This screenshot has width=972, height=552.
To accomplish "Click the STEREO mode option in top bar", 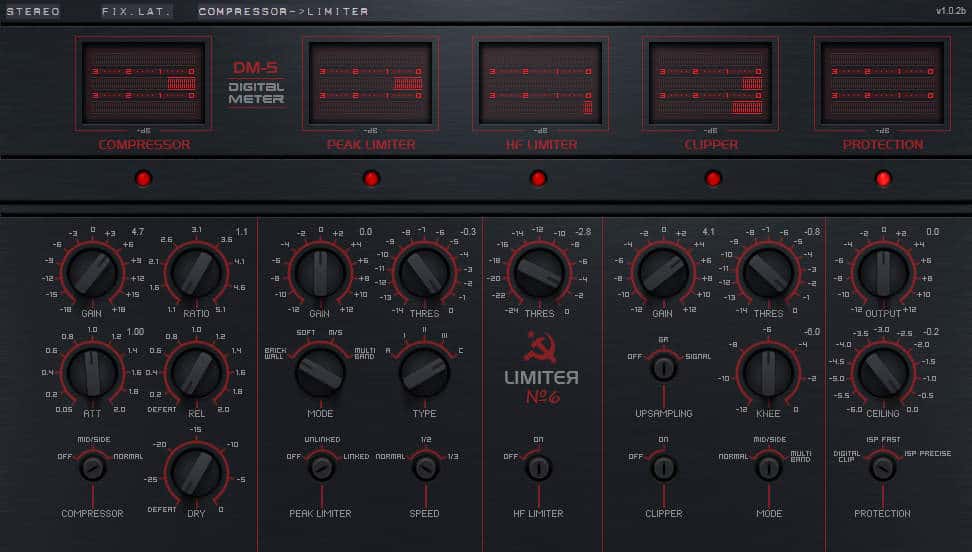I will point(33,11).
